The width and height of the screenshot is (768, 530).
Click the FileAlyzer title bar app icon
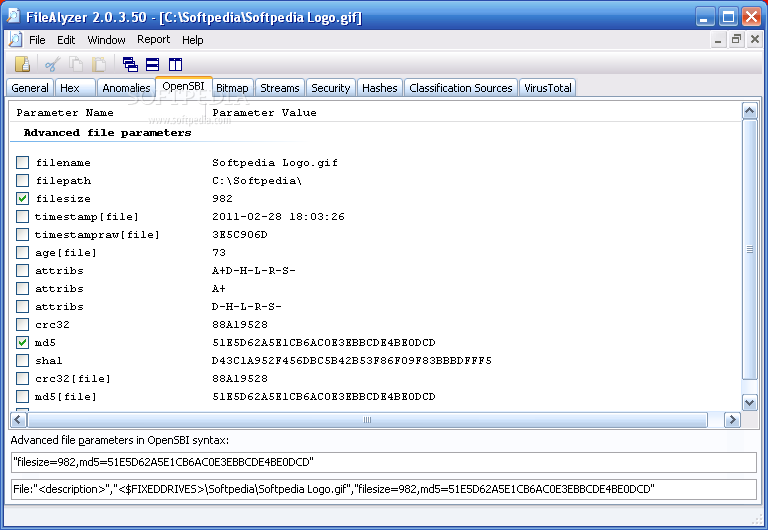tap(13, 16)
